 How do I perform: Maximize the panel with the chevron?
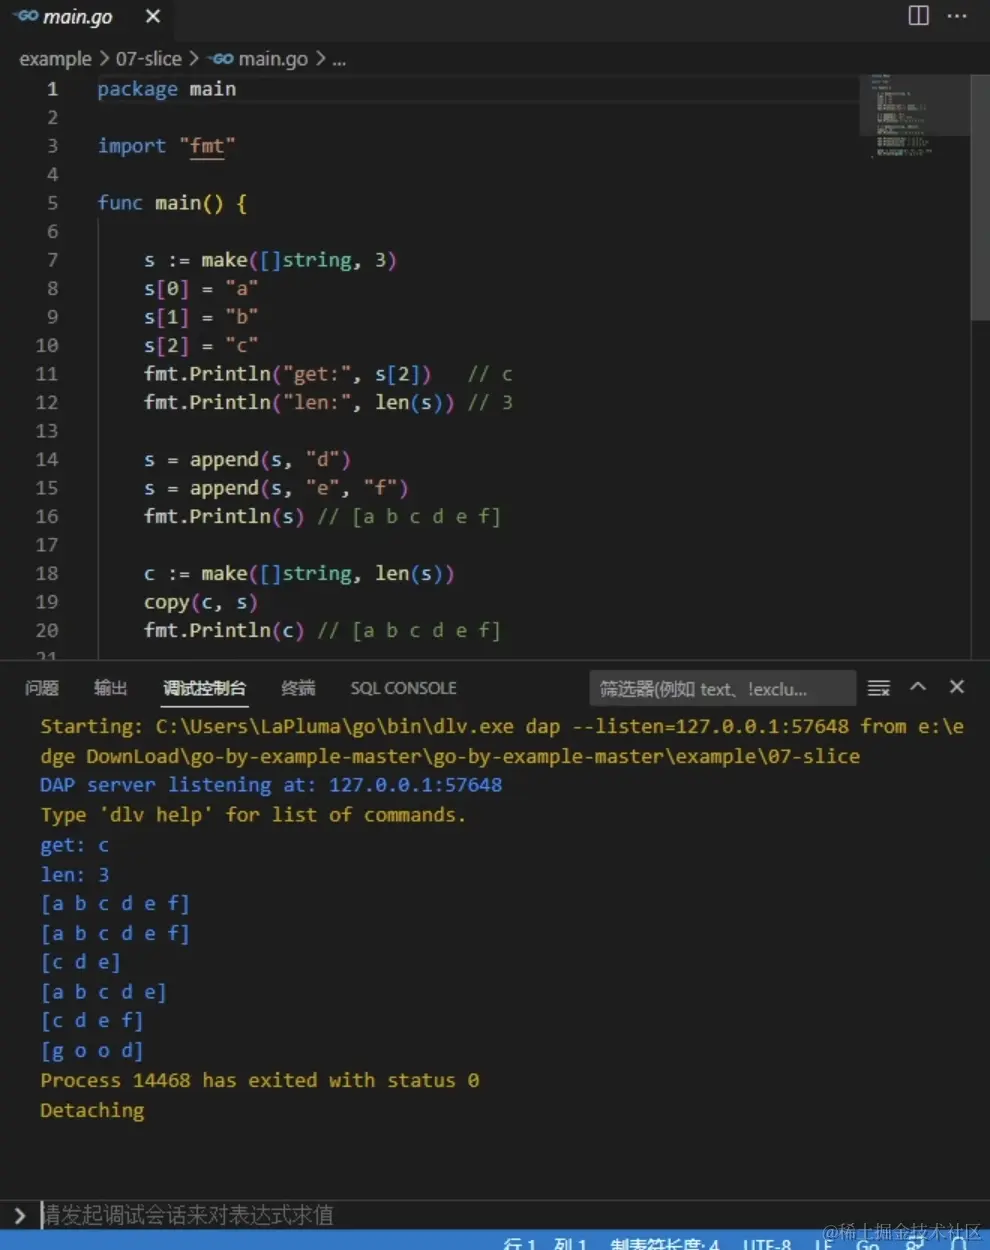pyautogui.click(x=918, y=687)
